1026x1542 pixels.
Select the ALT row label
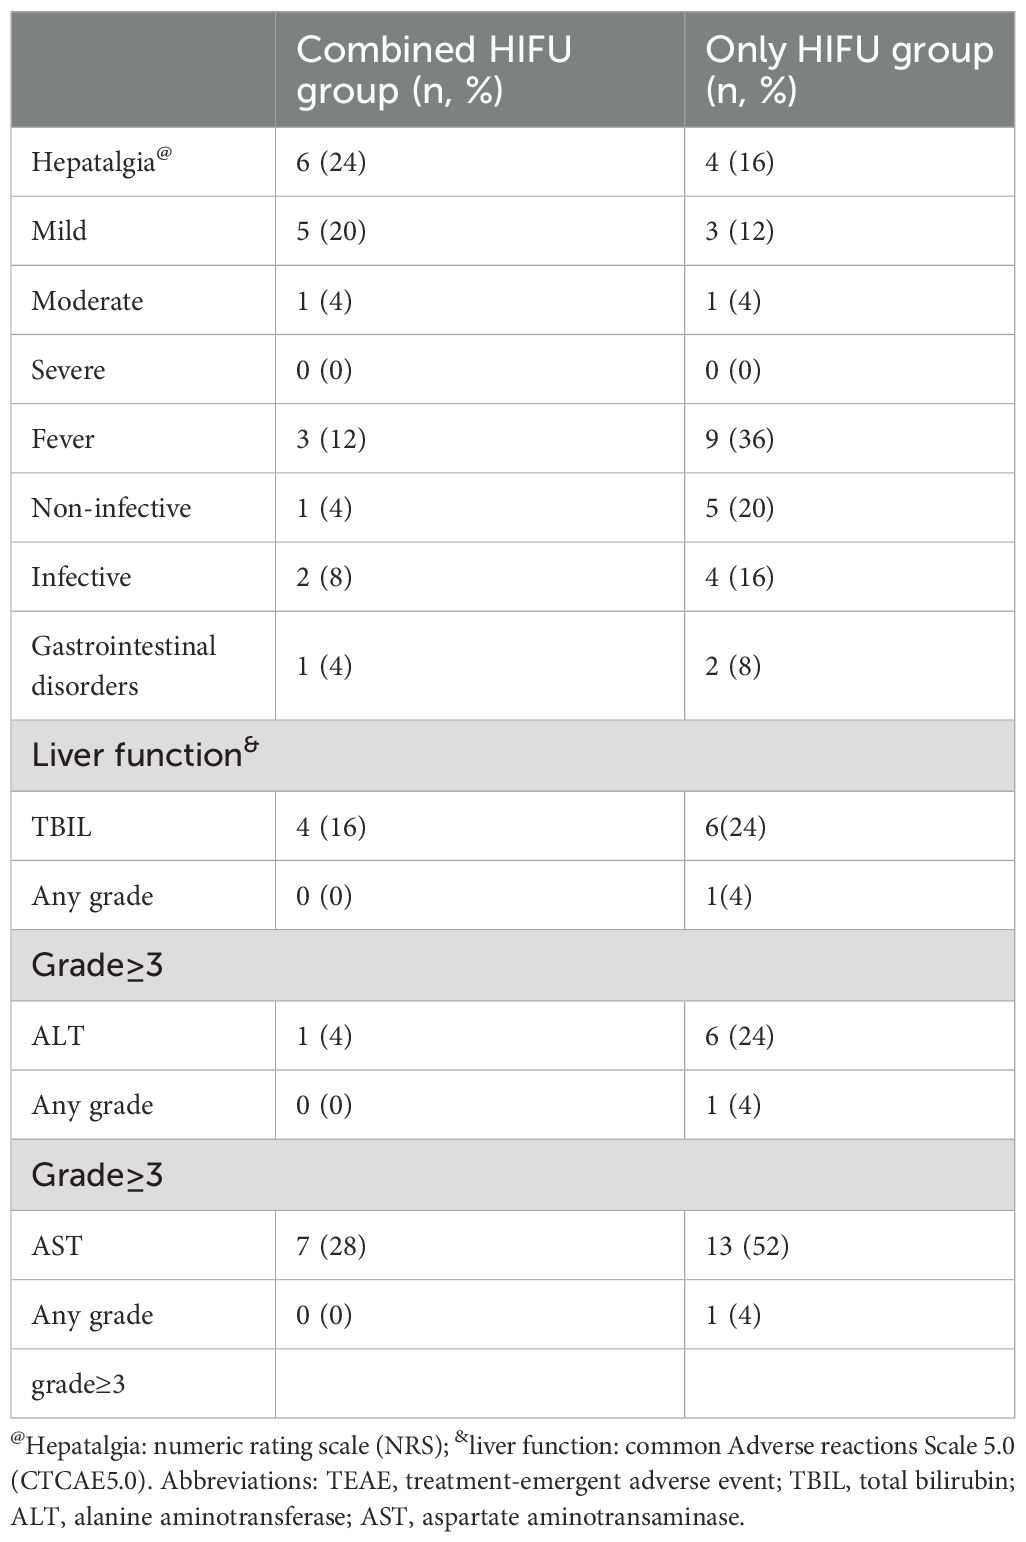[57, 1035]
